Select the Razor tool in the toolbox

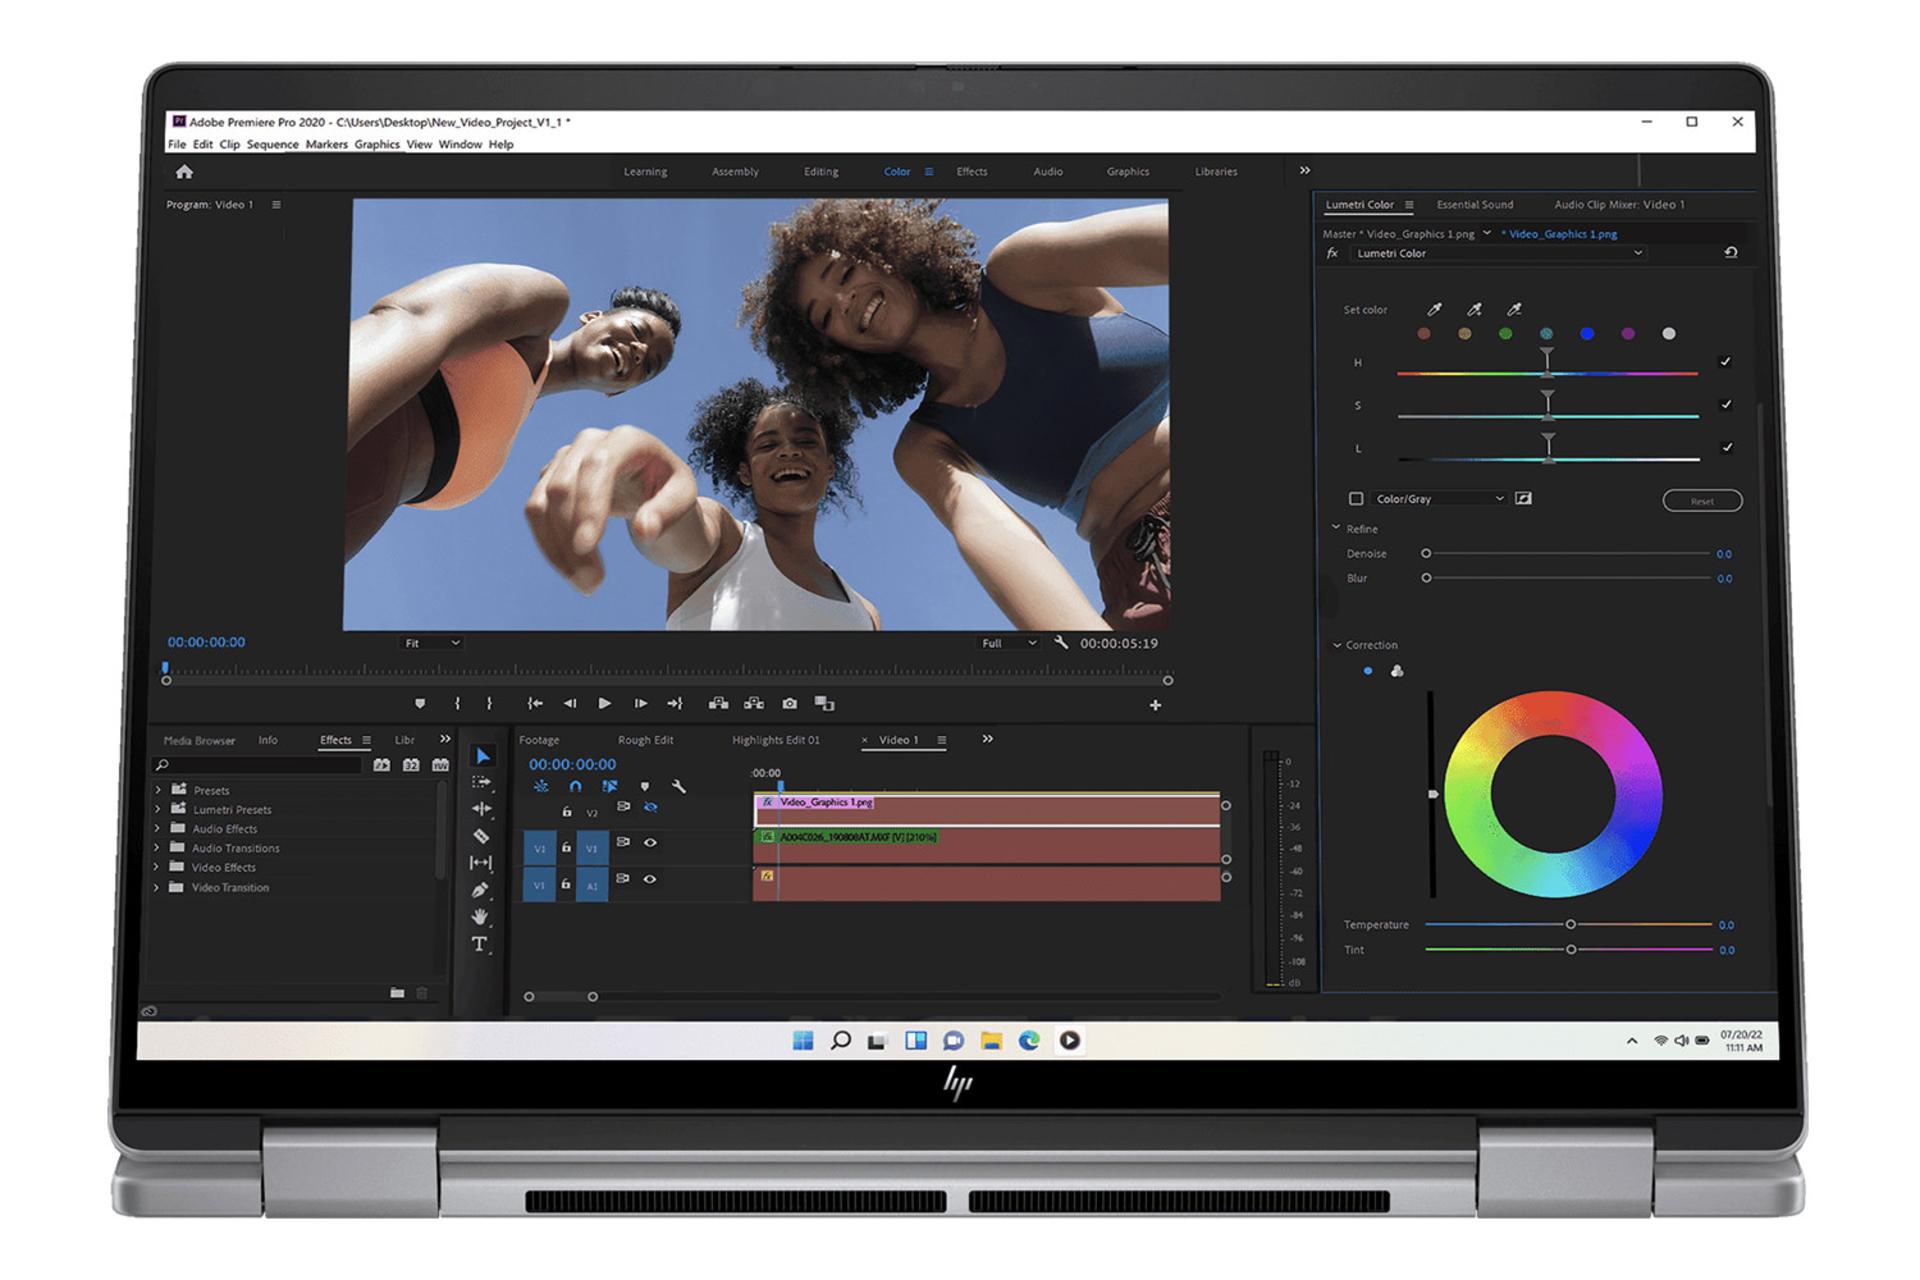click(x=481, y=836)
